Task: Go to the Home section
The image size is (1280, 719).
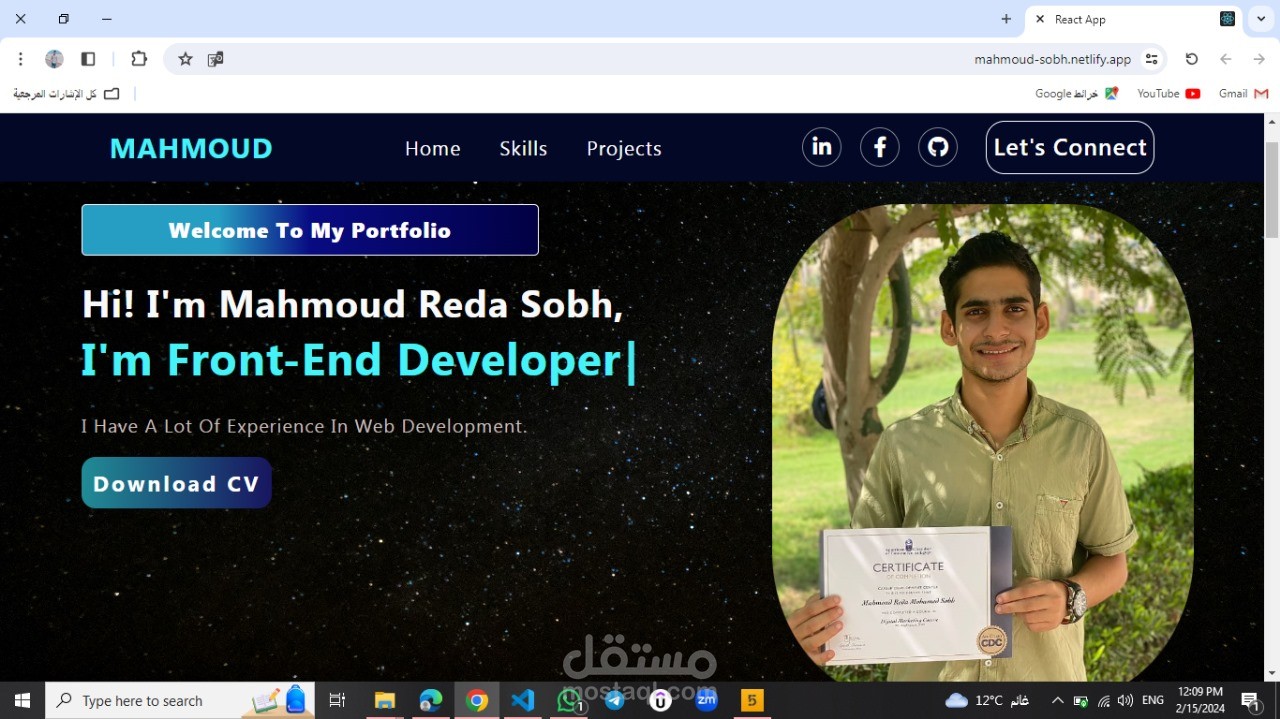Action: 433,148
